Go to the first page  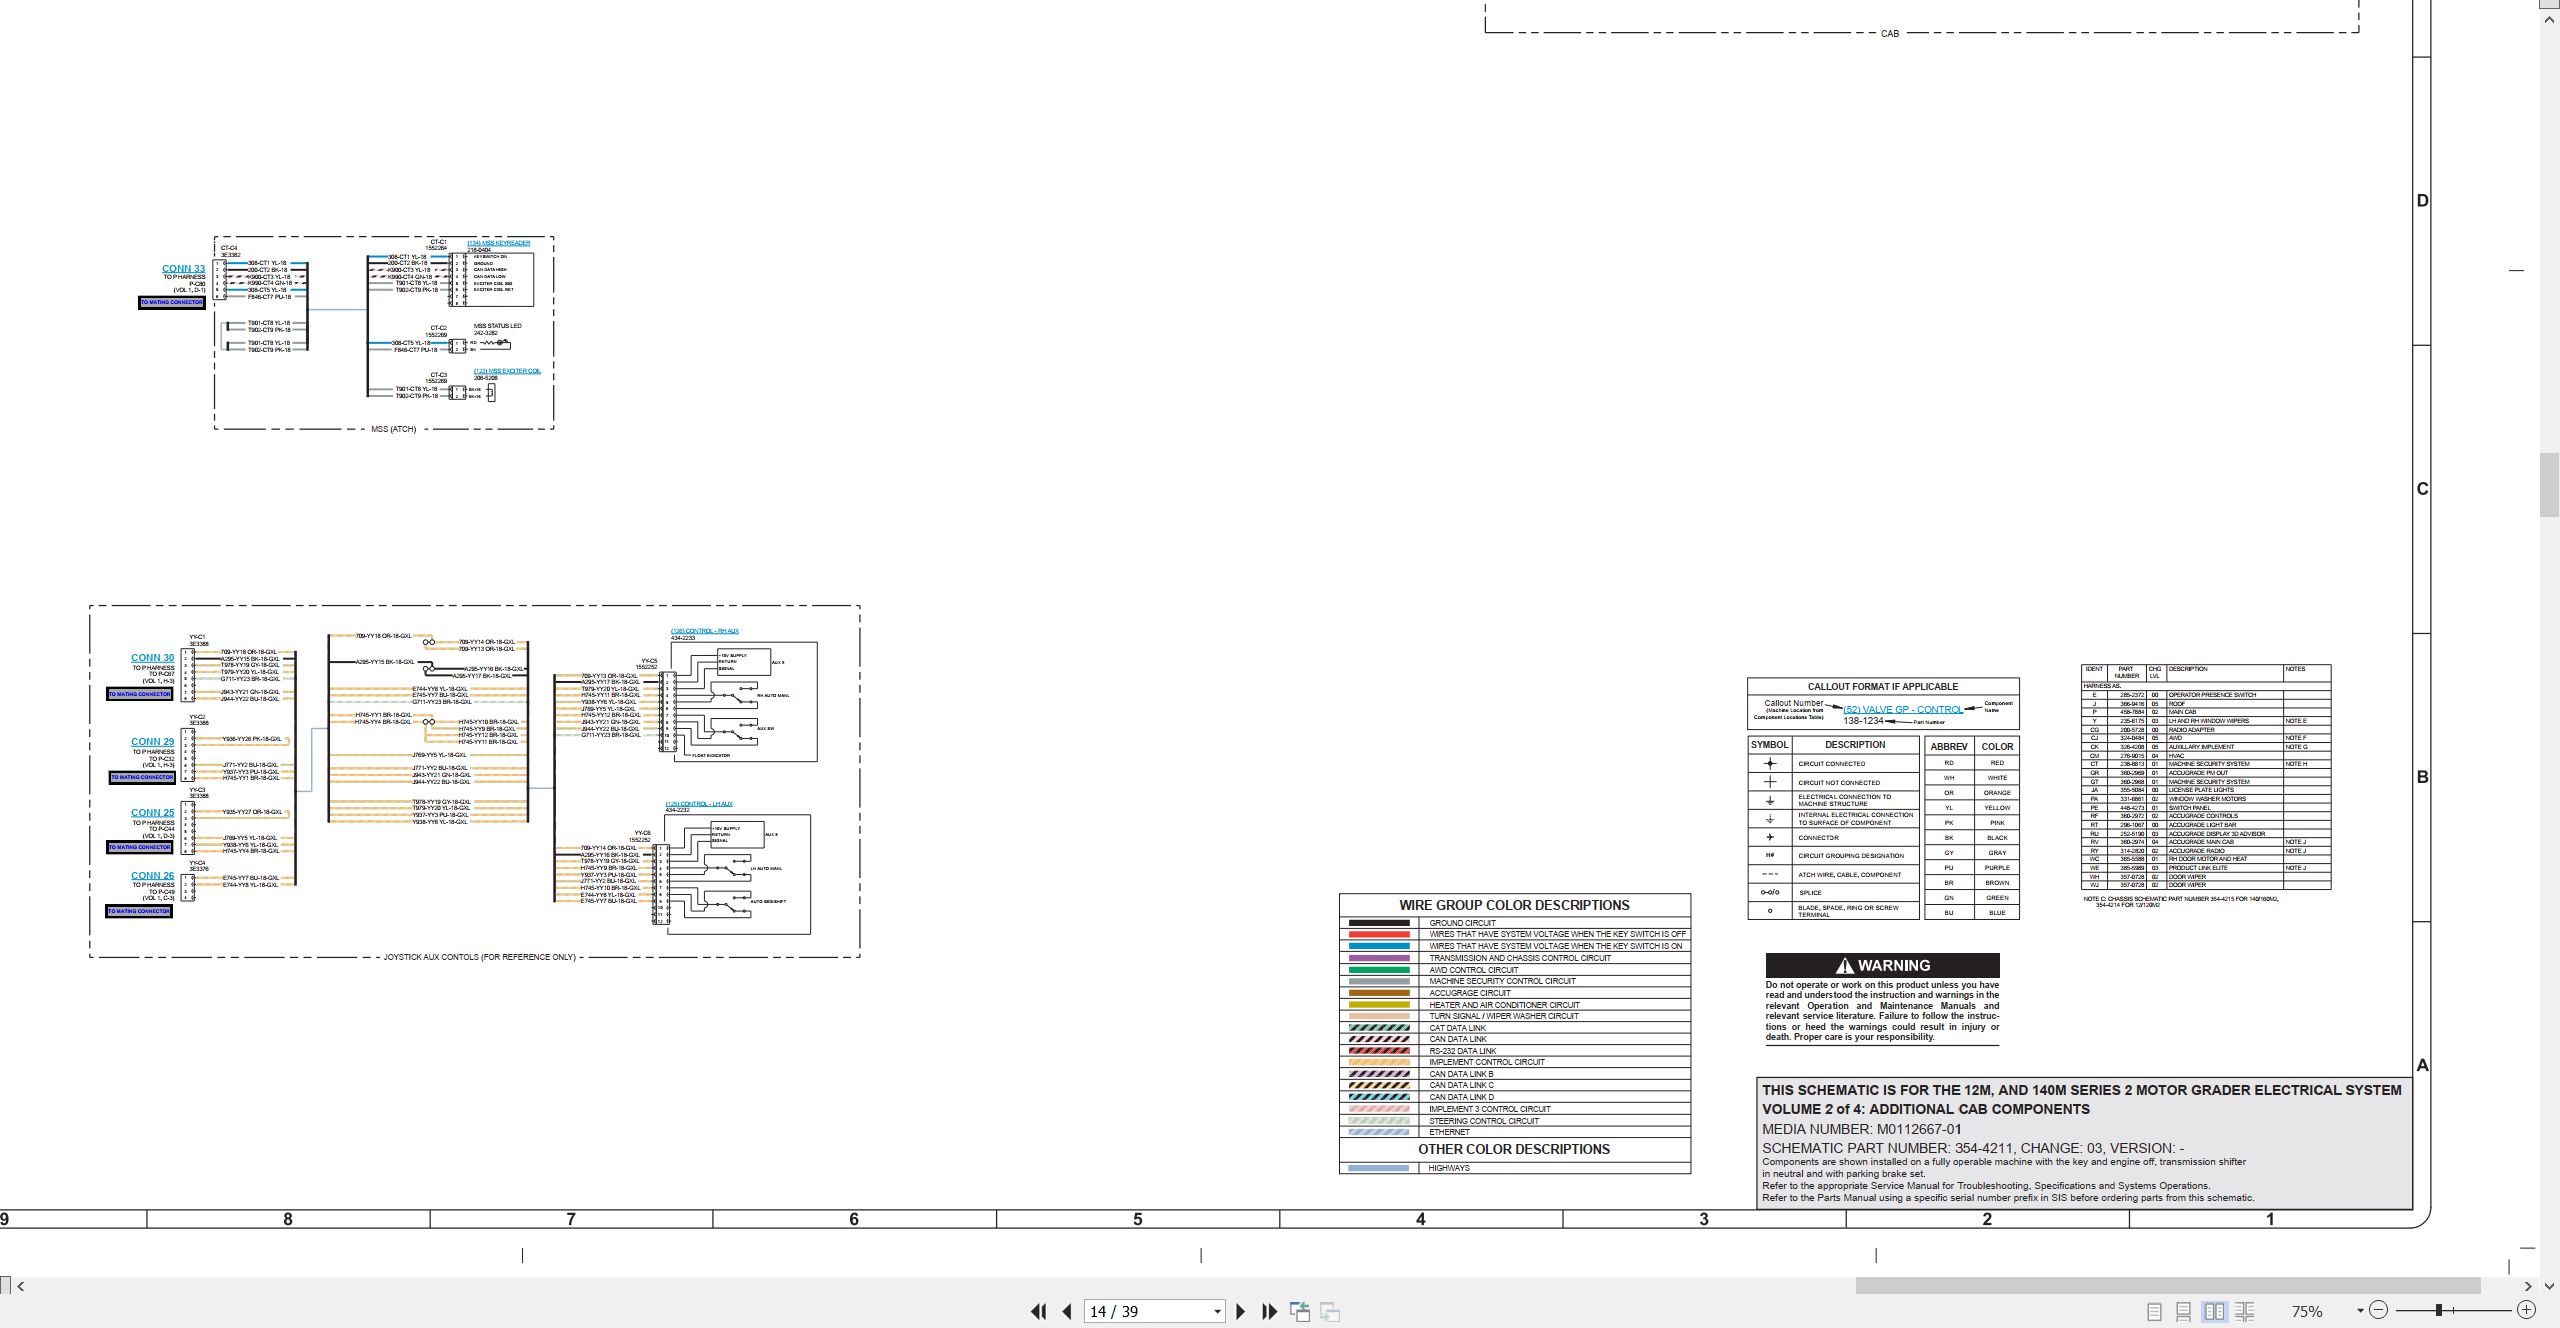1038,1311
